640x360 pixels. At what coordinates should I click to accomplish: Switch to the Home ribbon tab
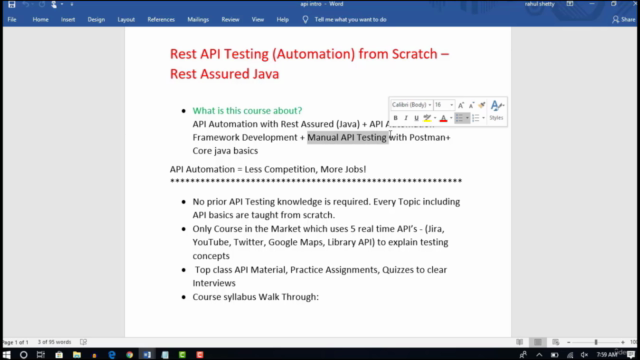click(40, 20)
